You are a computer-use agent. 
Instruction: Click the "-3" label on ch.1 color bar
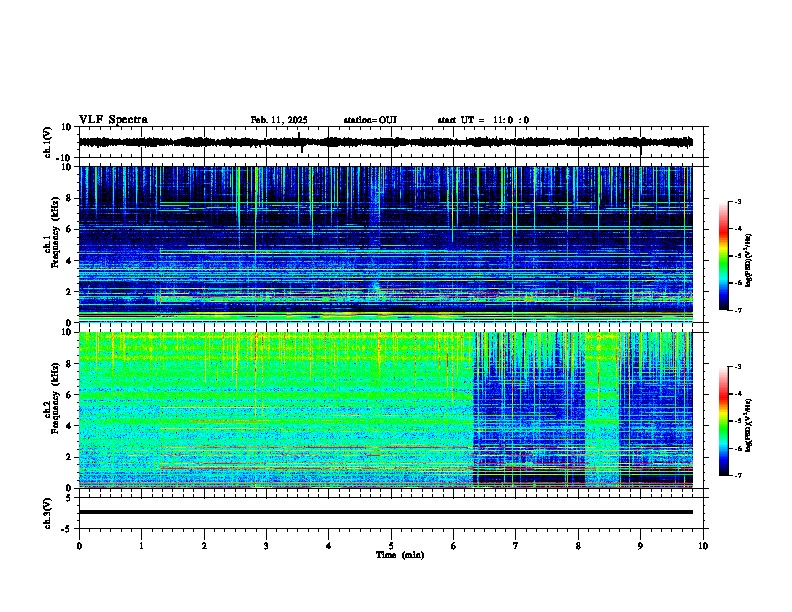[x=737, y=201]
